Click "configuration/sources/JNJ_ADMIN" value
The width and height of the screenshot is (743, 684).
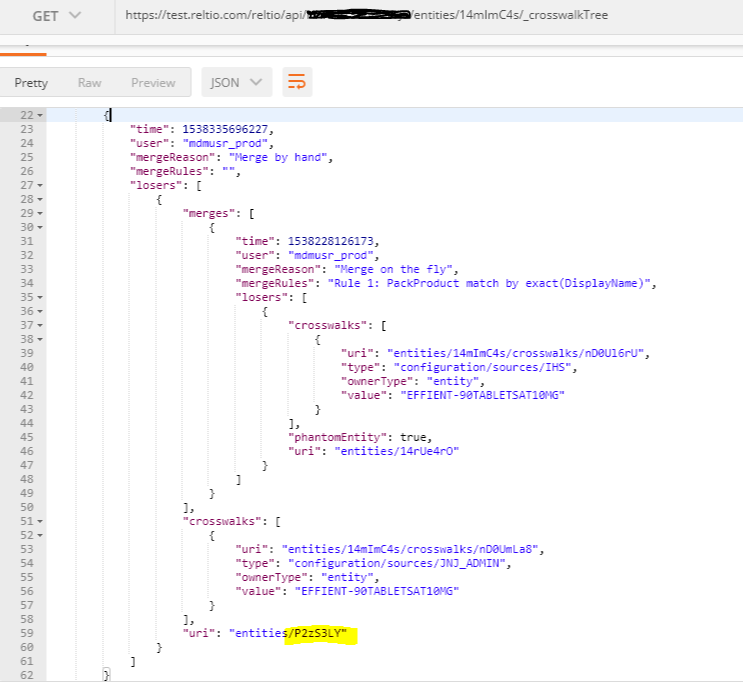click(x=397, y=563)
